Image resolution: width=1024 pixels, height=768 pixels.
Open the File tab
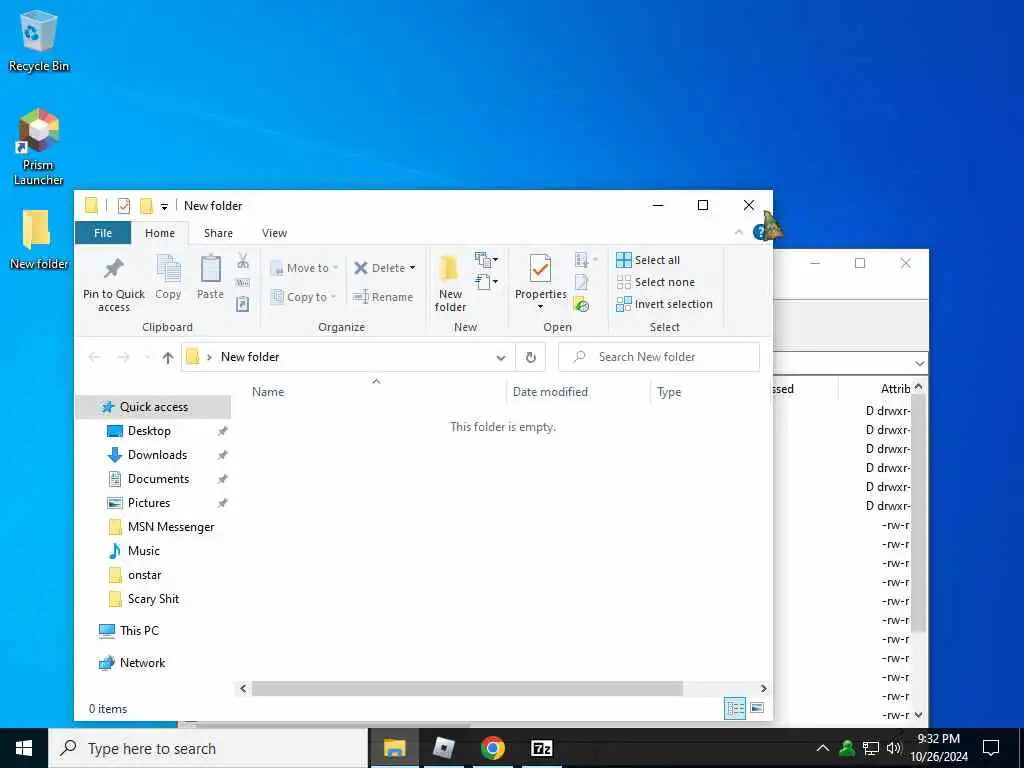(x=103, y=233)
